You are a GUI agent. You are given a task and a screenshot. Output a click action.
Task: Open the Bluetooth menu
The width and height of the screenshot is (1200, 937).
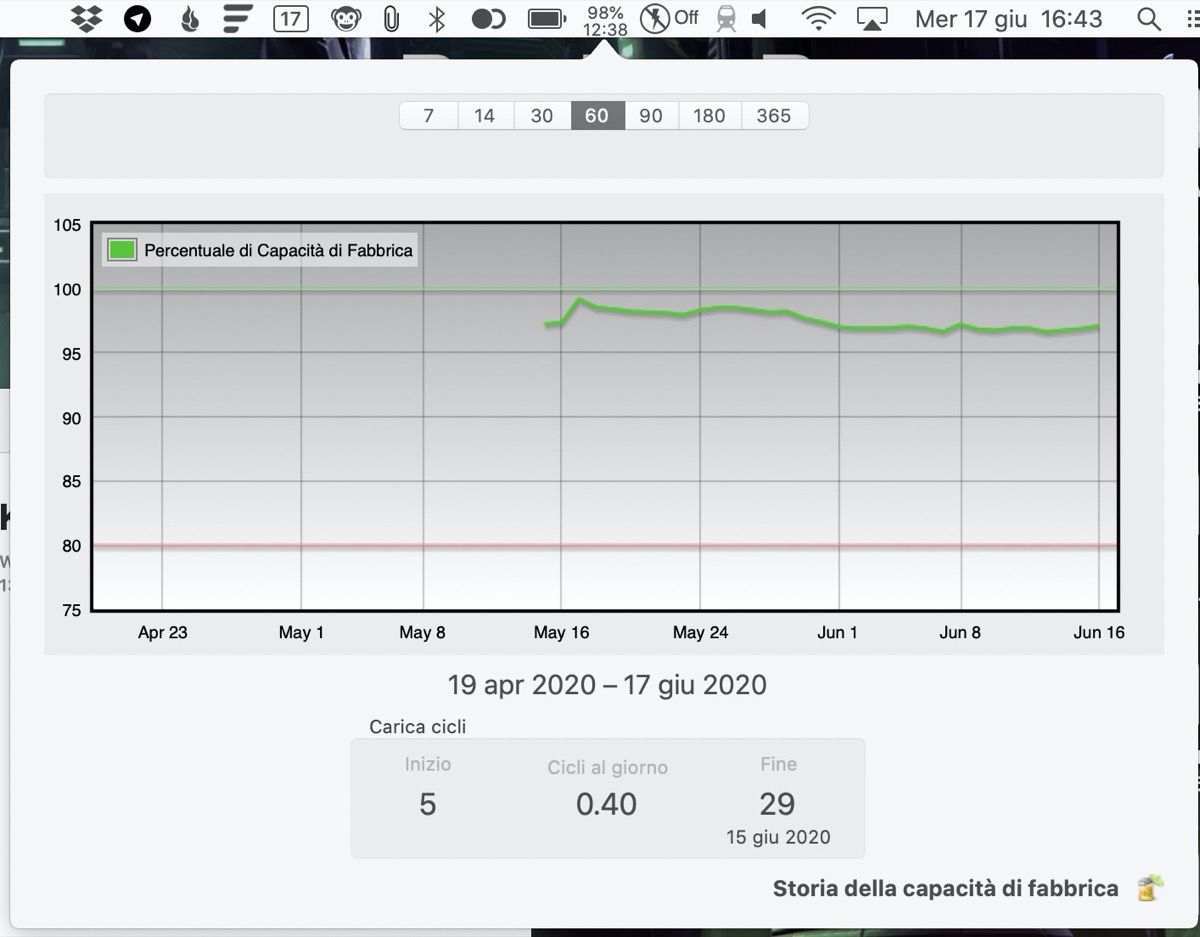pyautogui.click(x=436, y=18)
